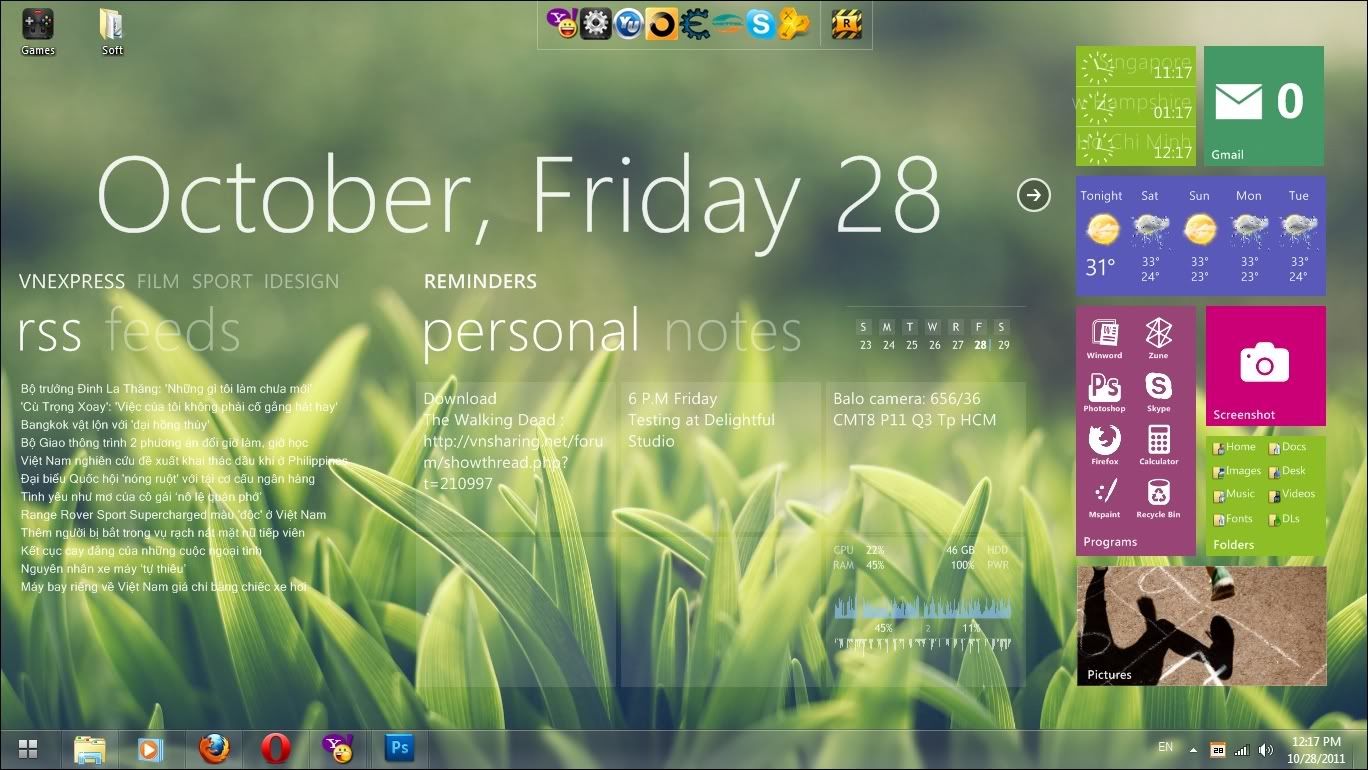Open the orange ring app in top dock
Image resolution: width=1368 pixels, height=770 pixels.
661,23
